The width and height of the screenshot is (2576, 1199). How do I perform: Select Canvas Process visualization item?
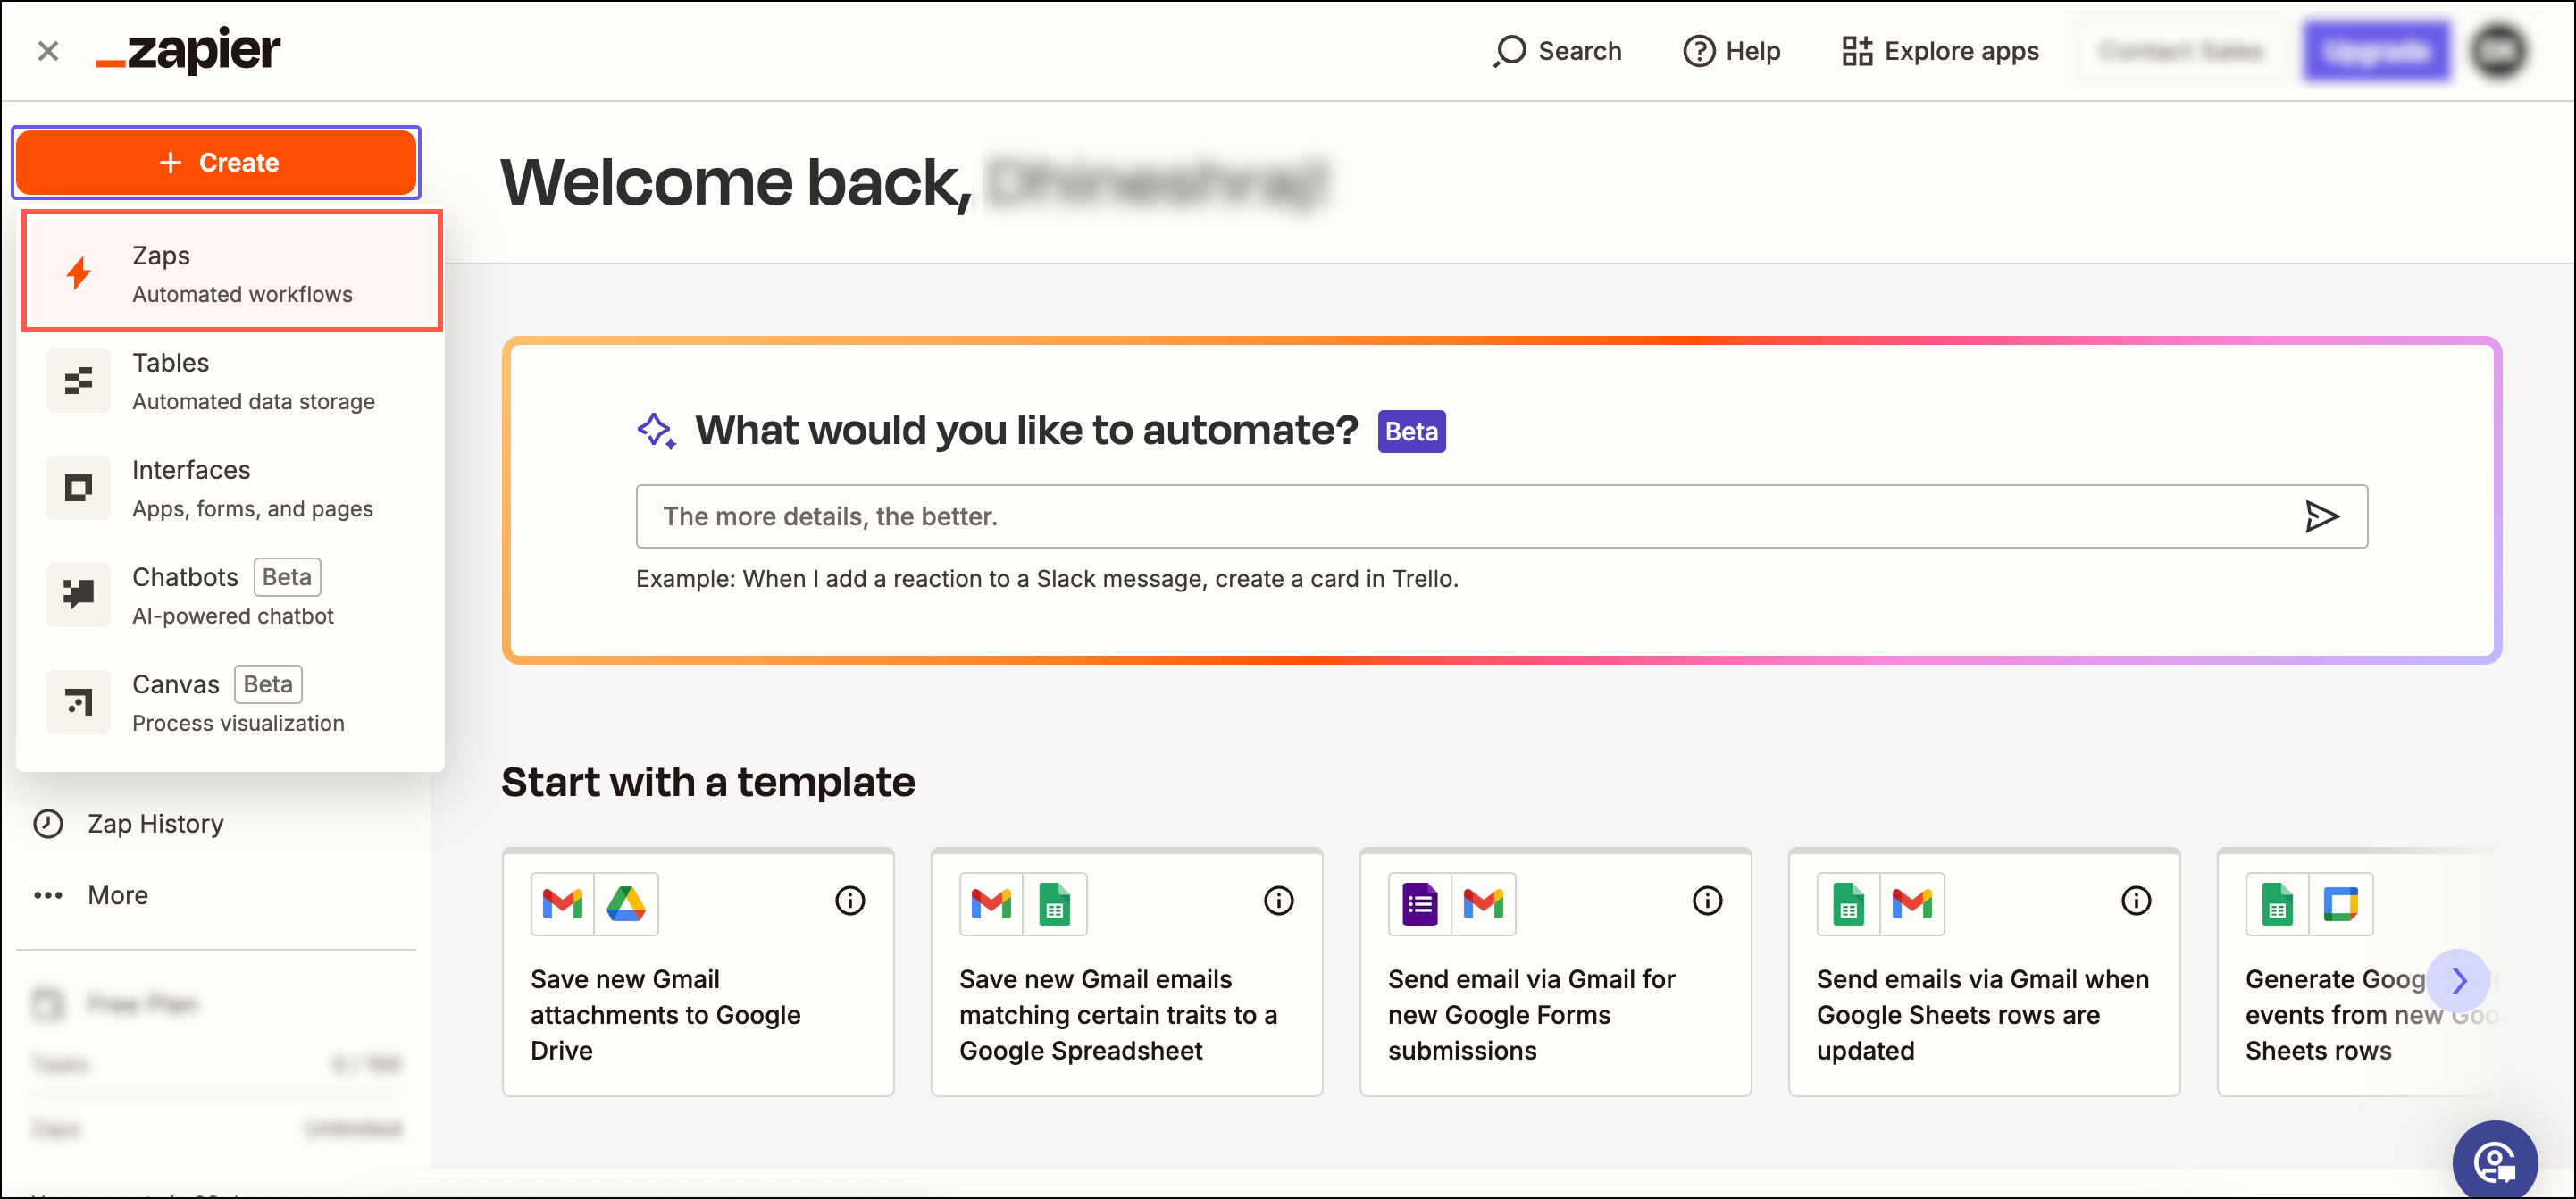point(232,702)
